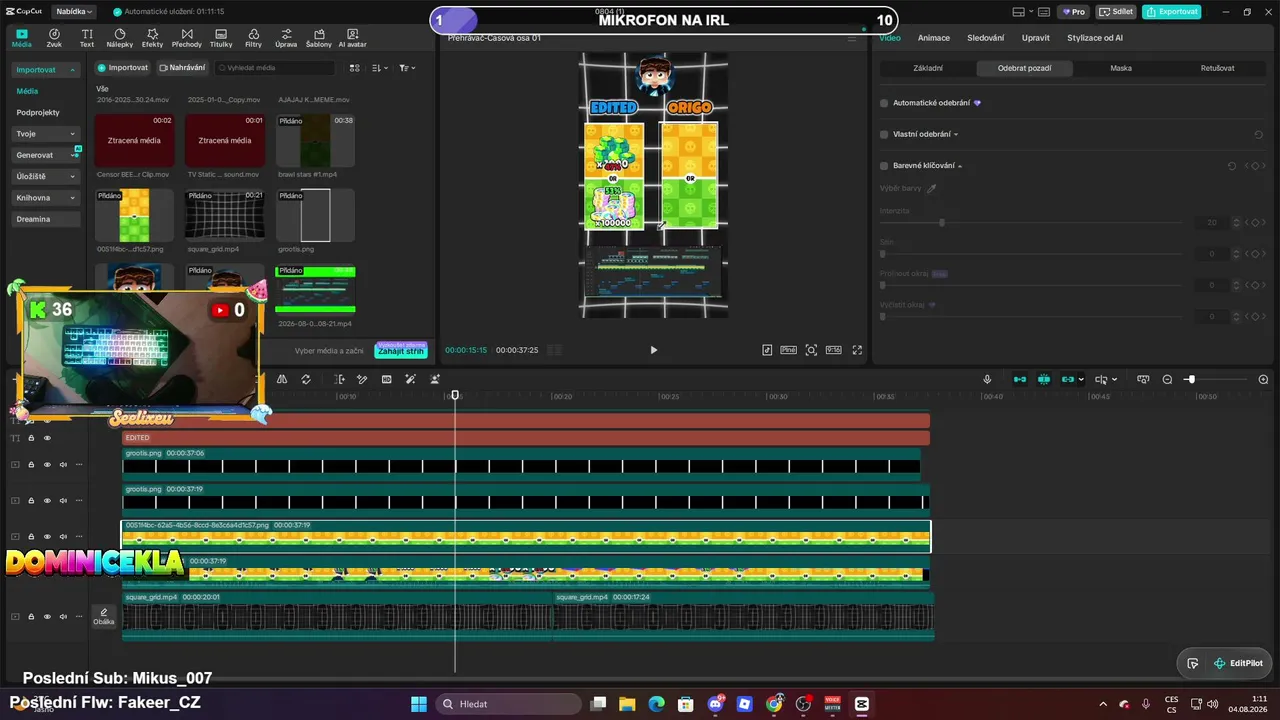
Task: Open the AI avatar panel
Action: (353, 38)
